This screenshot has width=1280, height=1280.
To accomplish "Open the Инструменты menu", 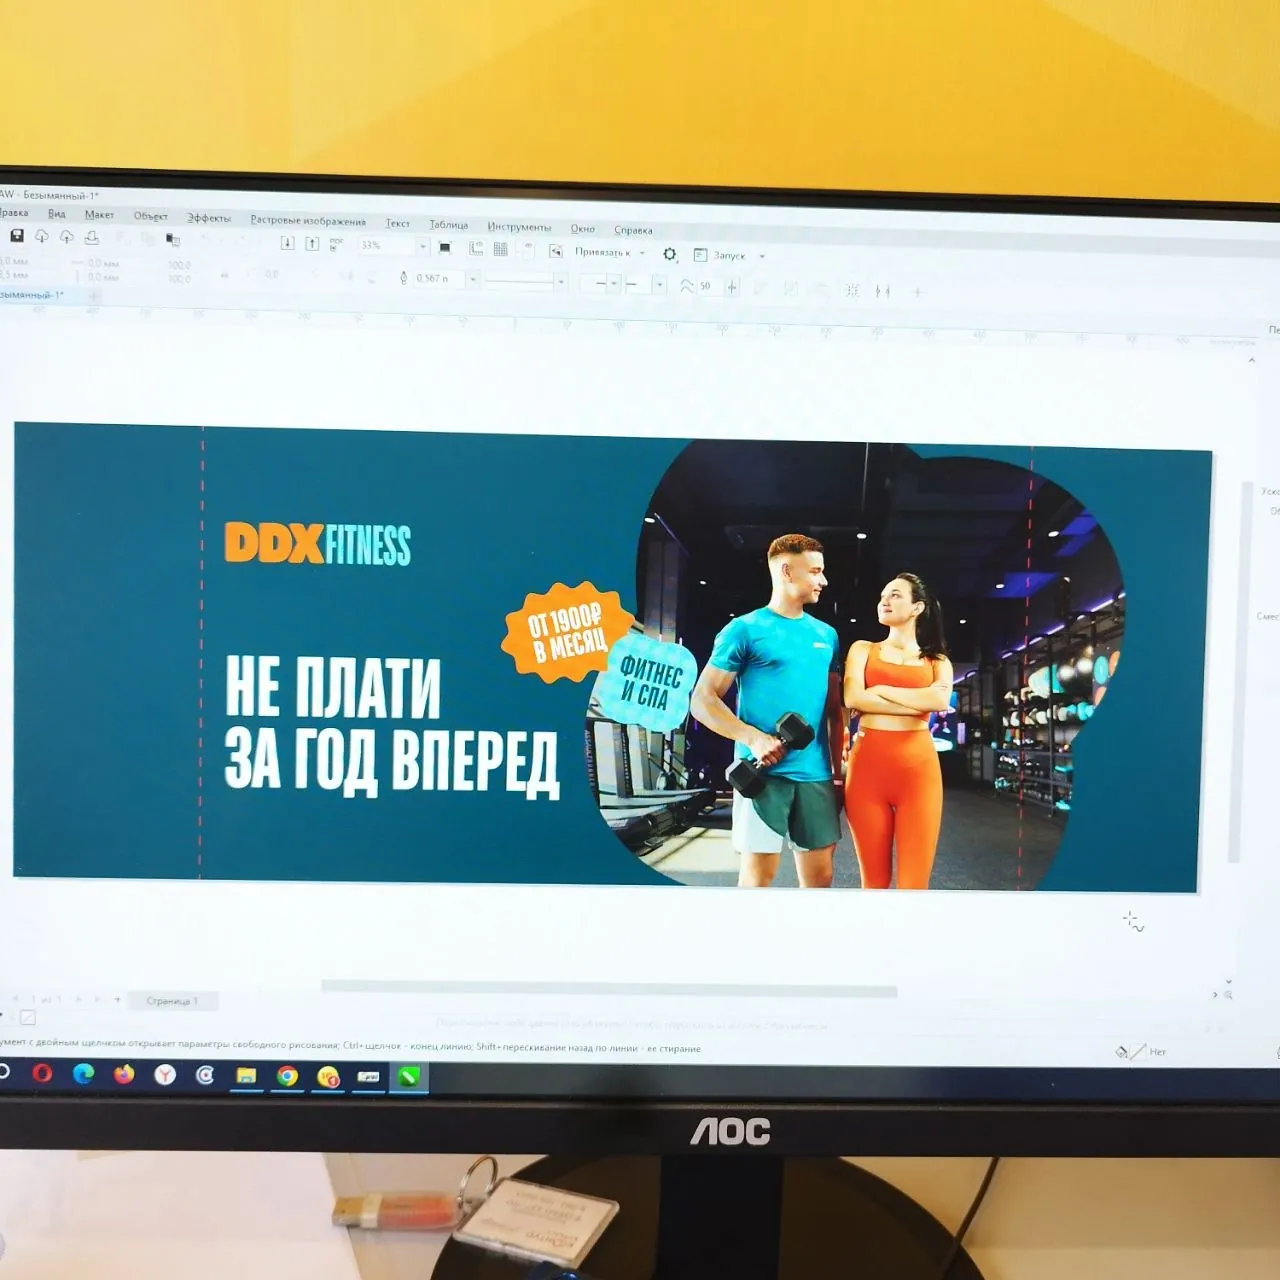I will tap(519, 227).
